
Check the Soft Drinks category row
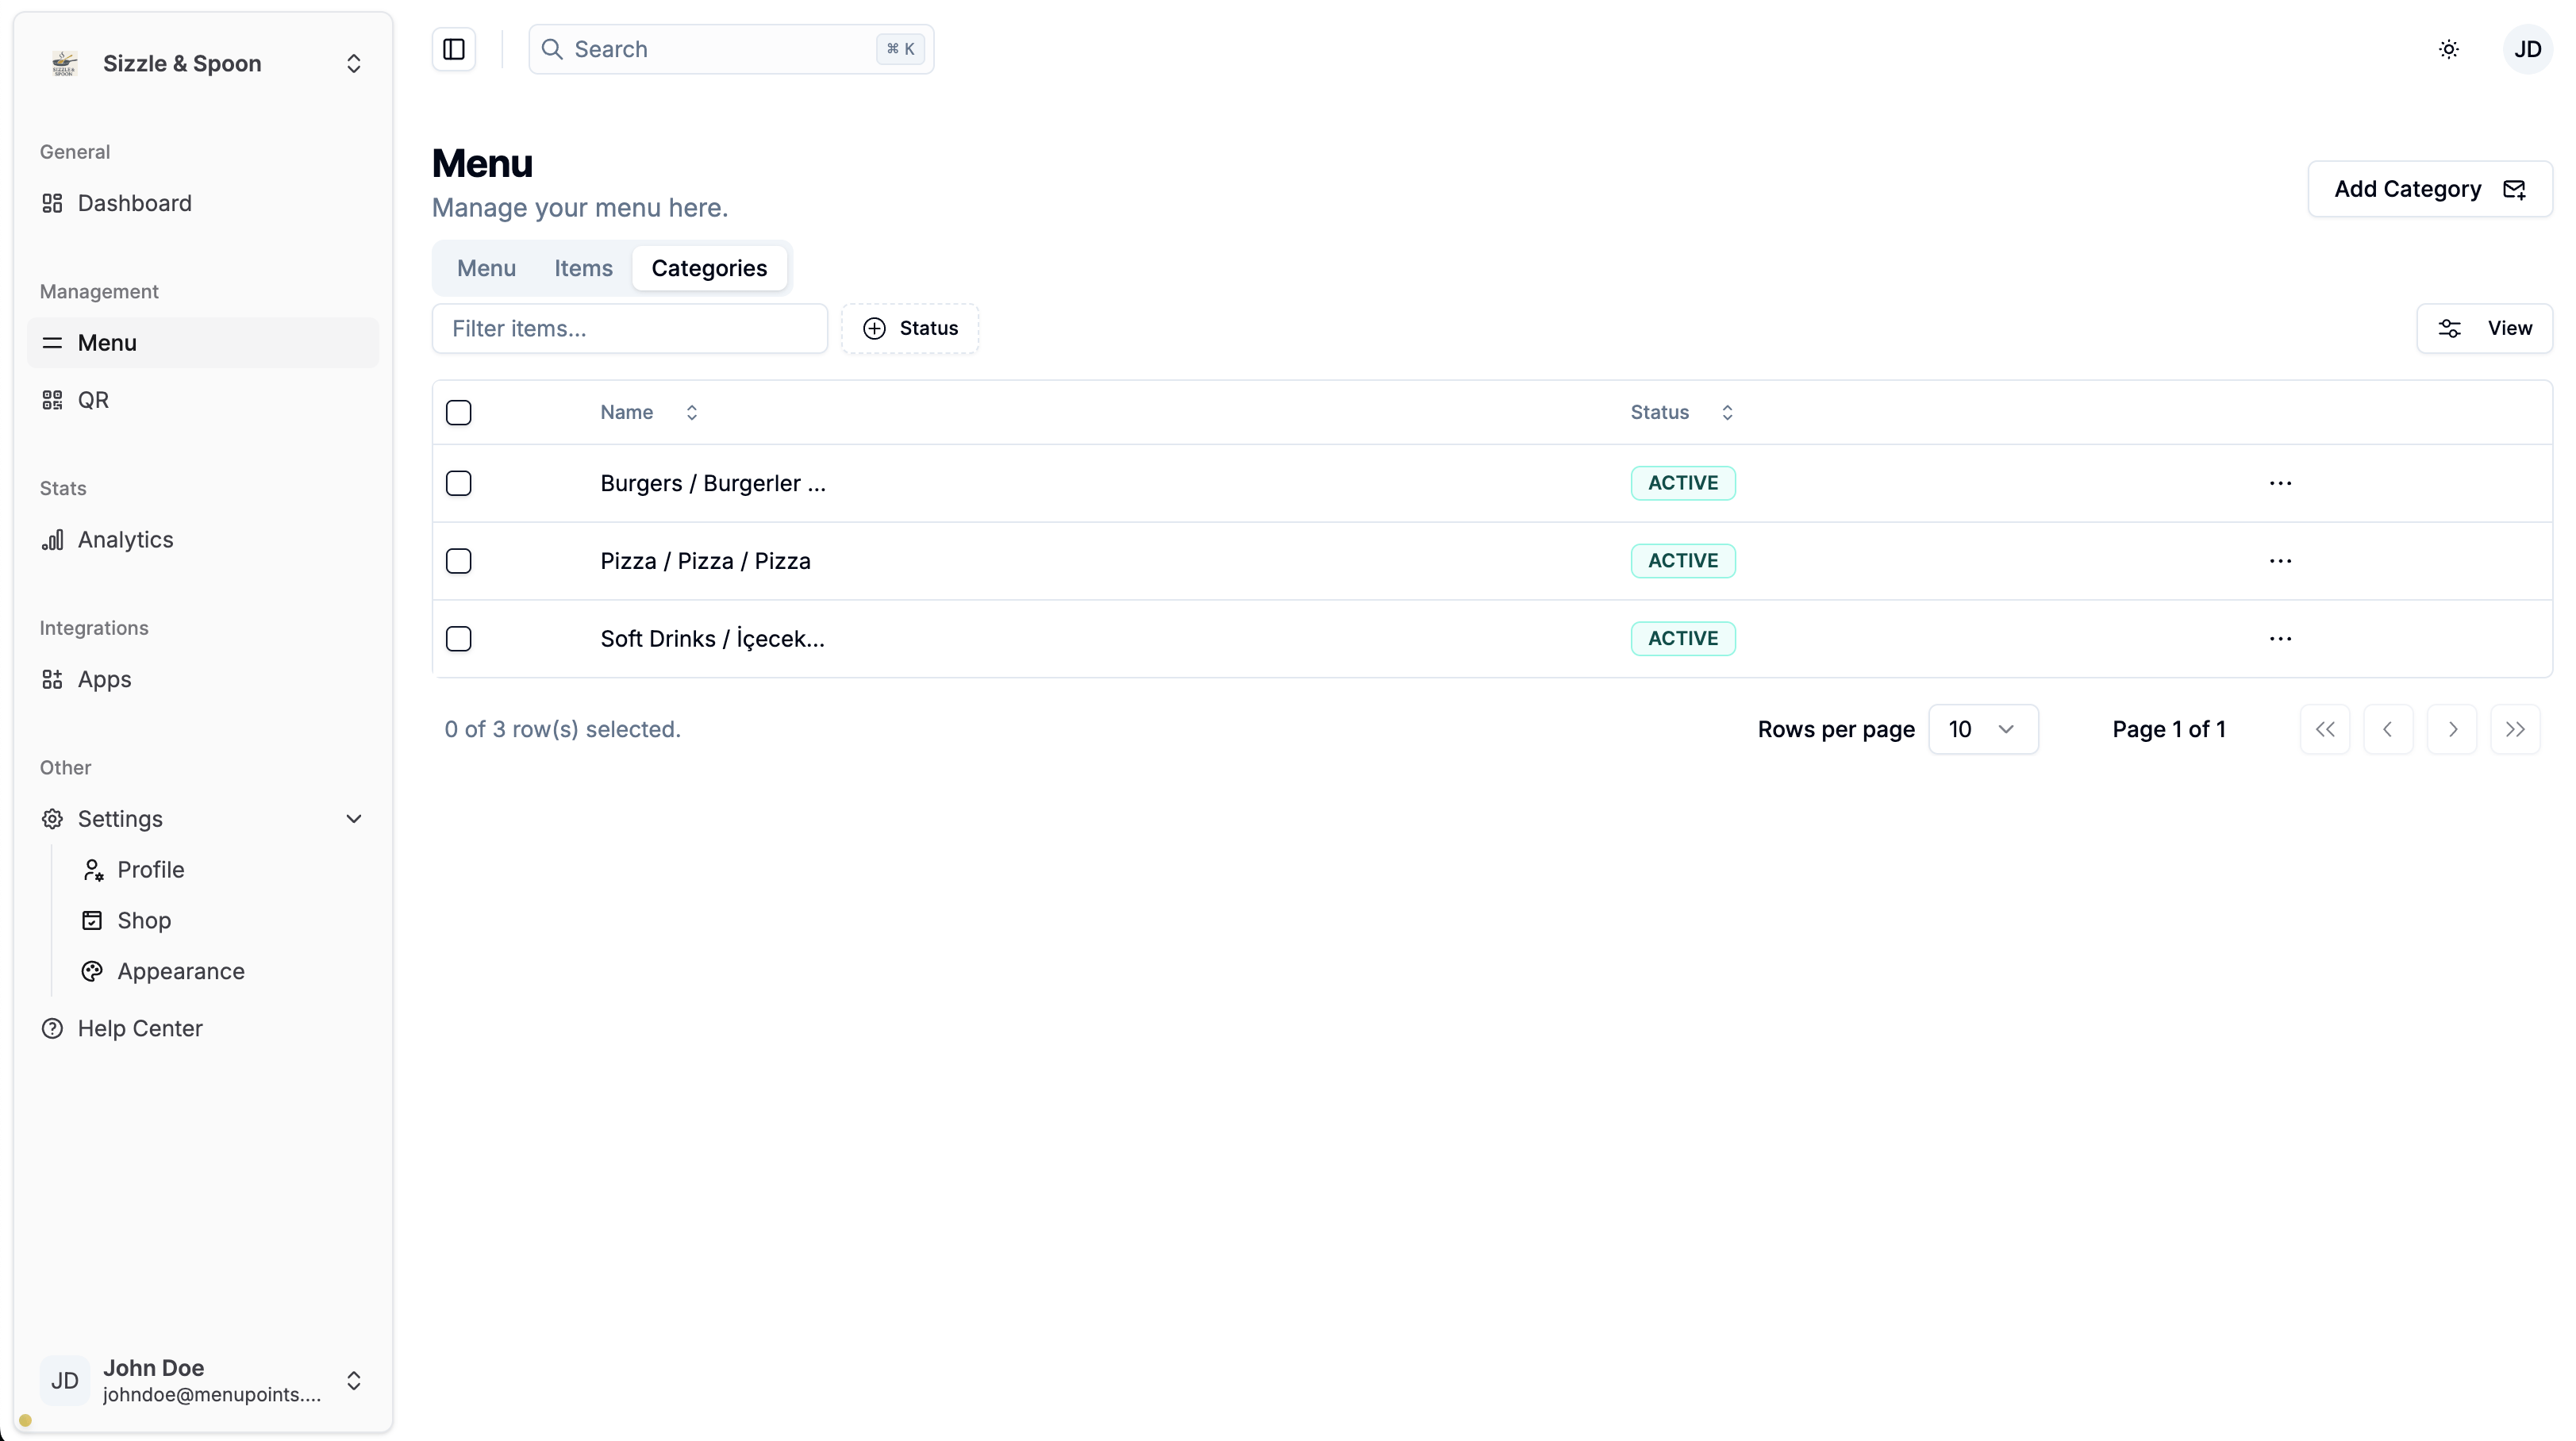[x=458, y=639]
